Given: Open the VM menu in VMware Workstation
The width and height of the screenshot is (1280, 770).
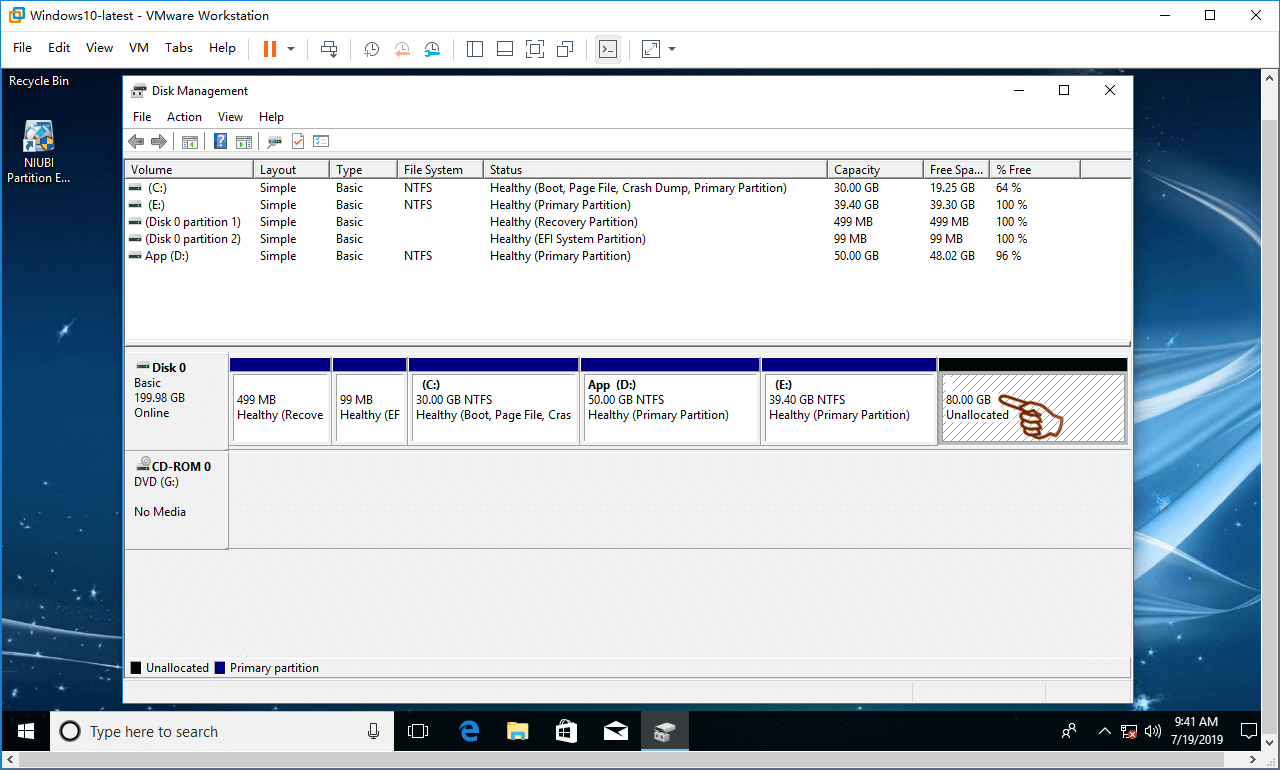Looking at the screenshot, I should pyautogui.click(x=139, y=48).
